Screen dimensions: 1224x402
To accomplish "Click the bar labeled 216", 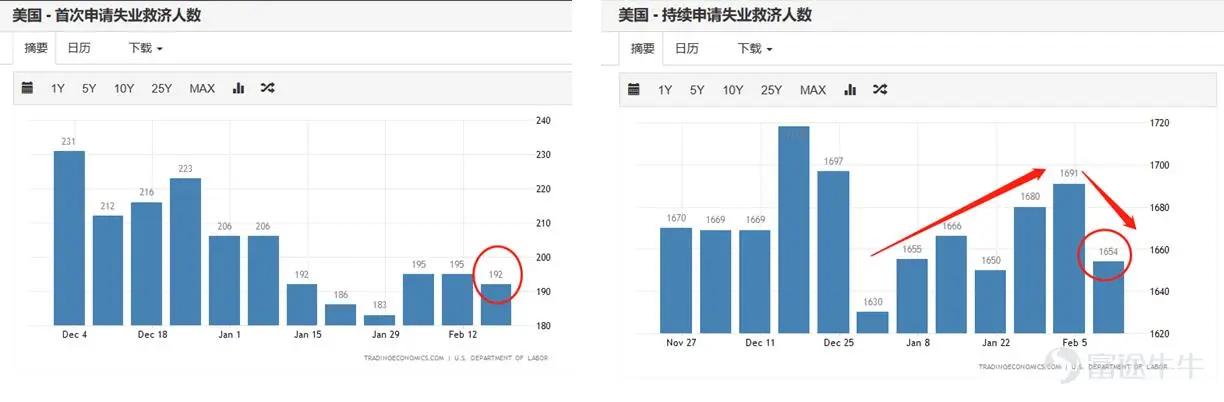I will [x=147, y=264].
